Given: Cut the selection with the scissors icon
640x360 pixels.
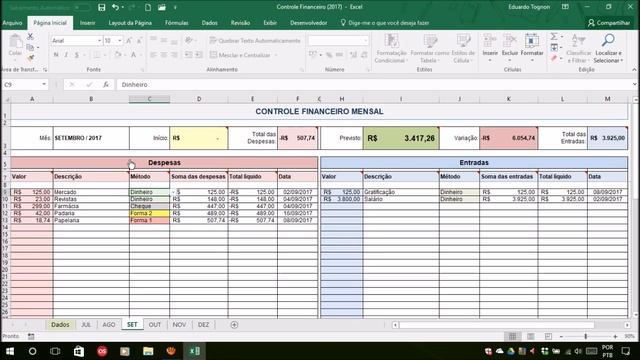Looking at the screenshot, I should (30, 36).
